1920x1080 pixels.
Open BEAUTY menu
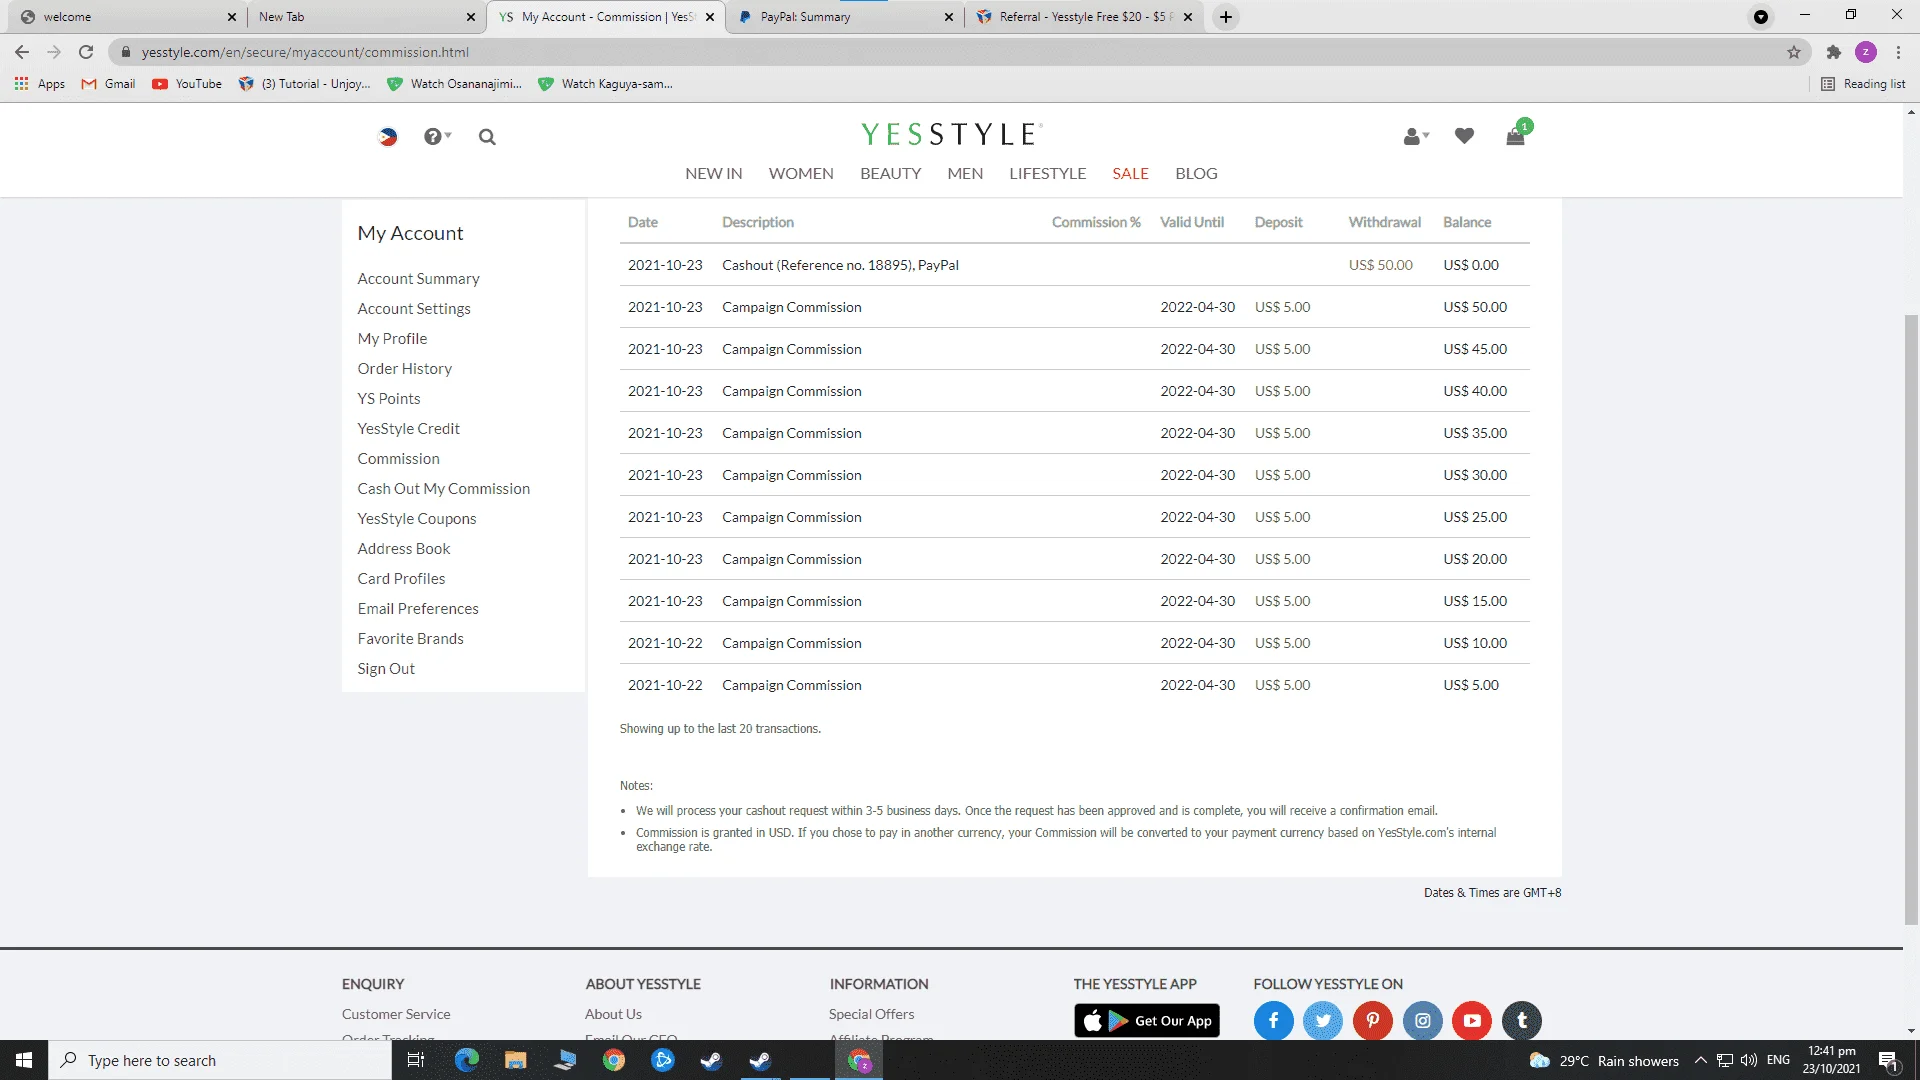tap(891, 174)
